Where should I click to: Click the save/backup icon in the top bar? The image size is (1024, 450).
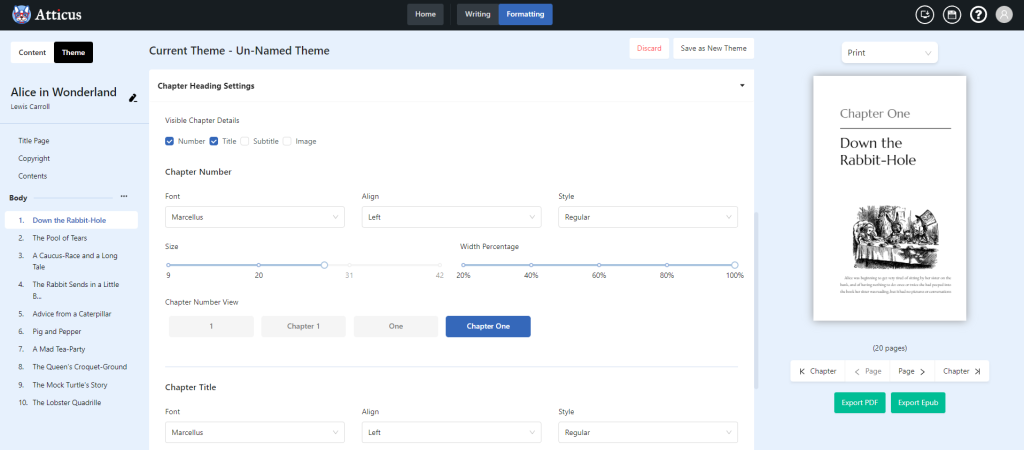952,14
